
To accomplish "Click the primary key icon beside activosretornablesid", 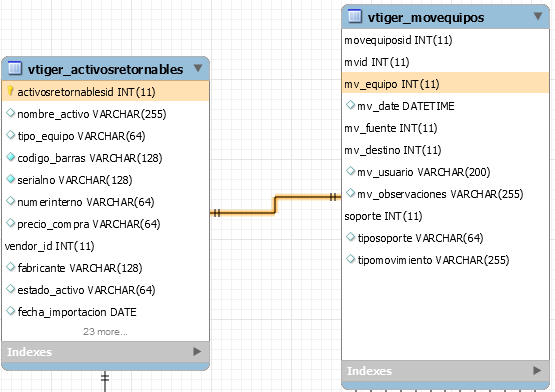I will point(10,91).
